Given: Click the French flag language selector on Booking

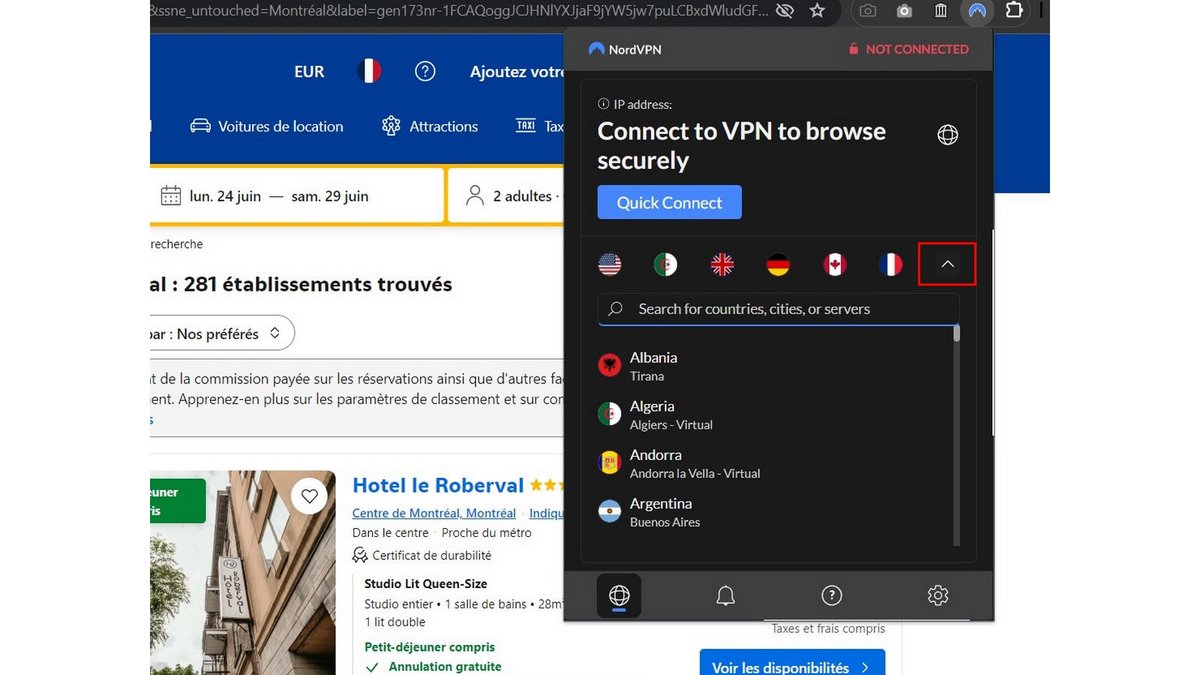Looking at the screenshot, I should [369, 71].
